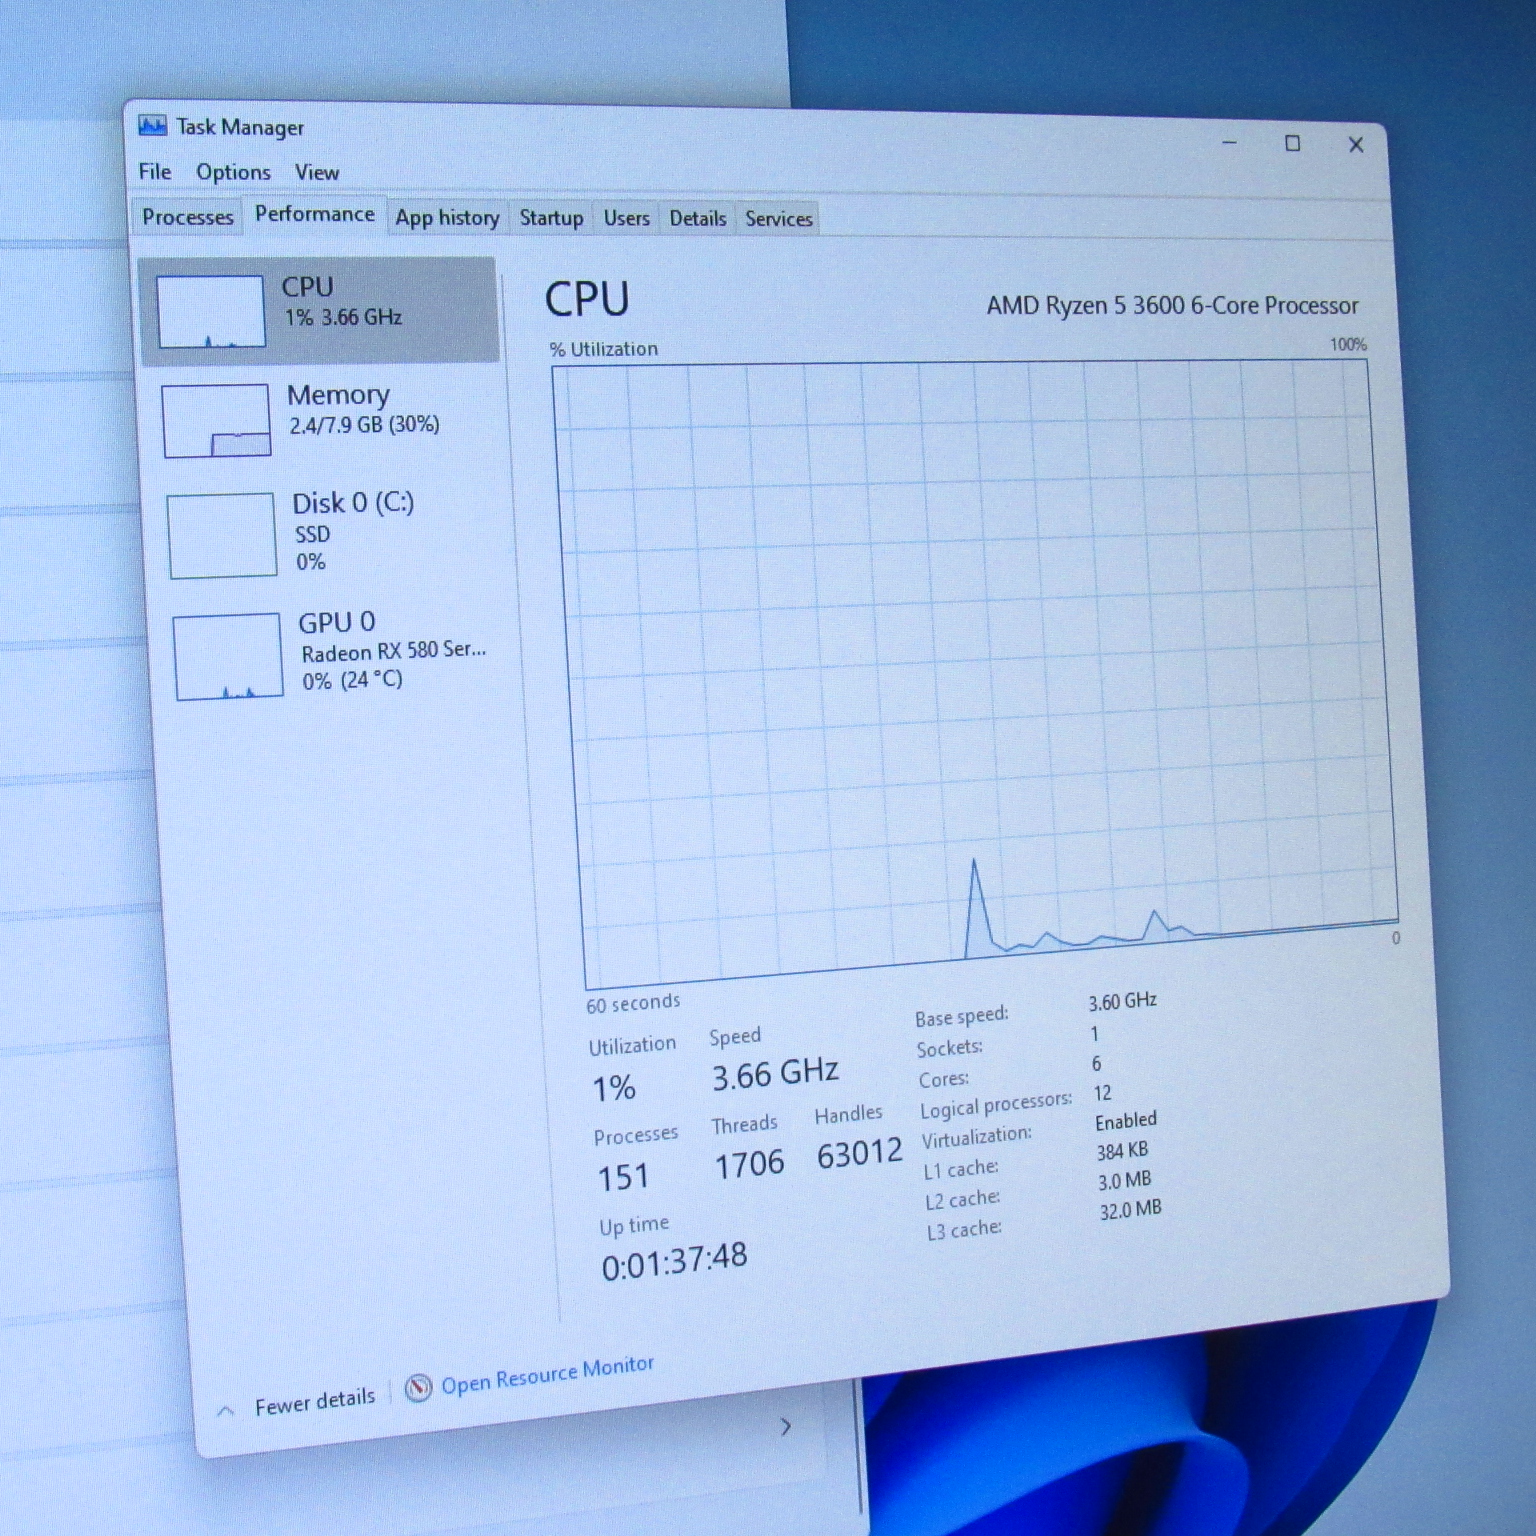Viewport: 1536px width, 1536px height.
Task: Maximize the Task Manager window
Action: pos(1292,144)
